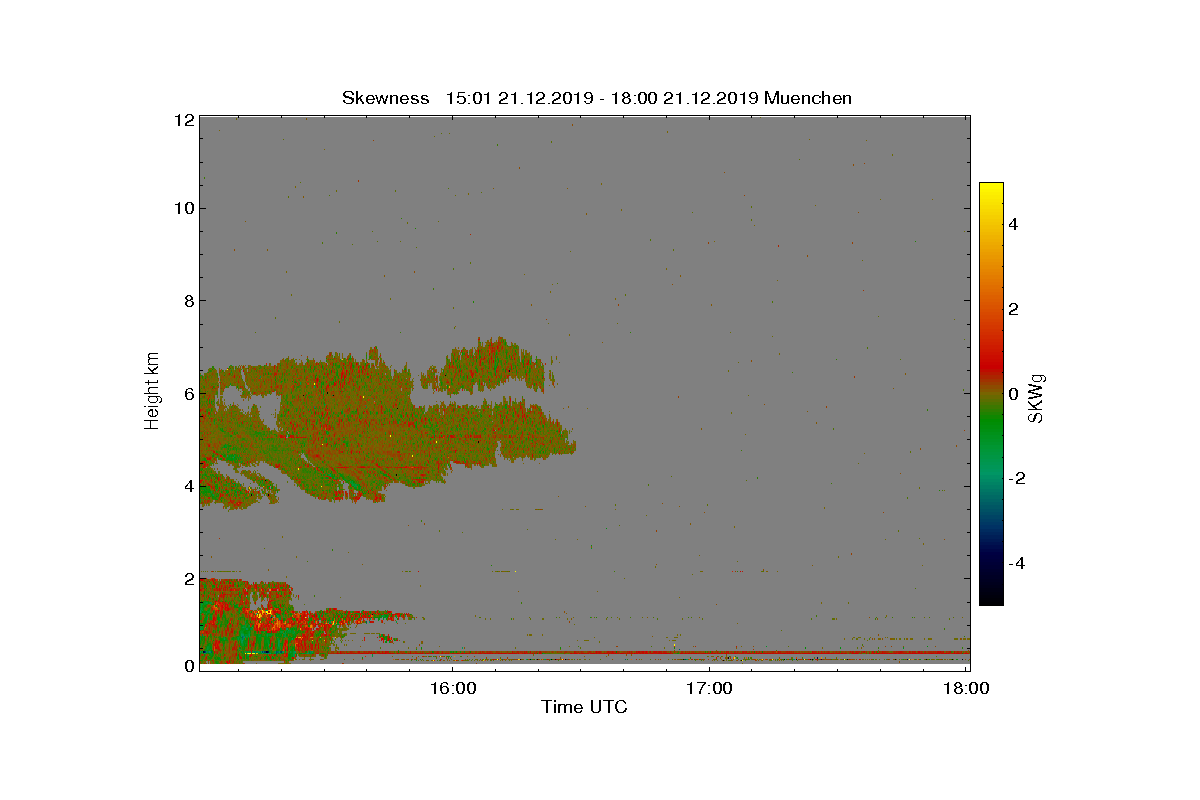Click the plot title starting with 'Skewness'
This screenshot has width=1200, height=800.
coord(597,98)
